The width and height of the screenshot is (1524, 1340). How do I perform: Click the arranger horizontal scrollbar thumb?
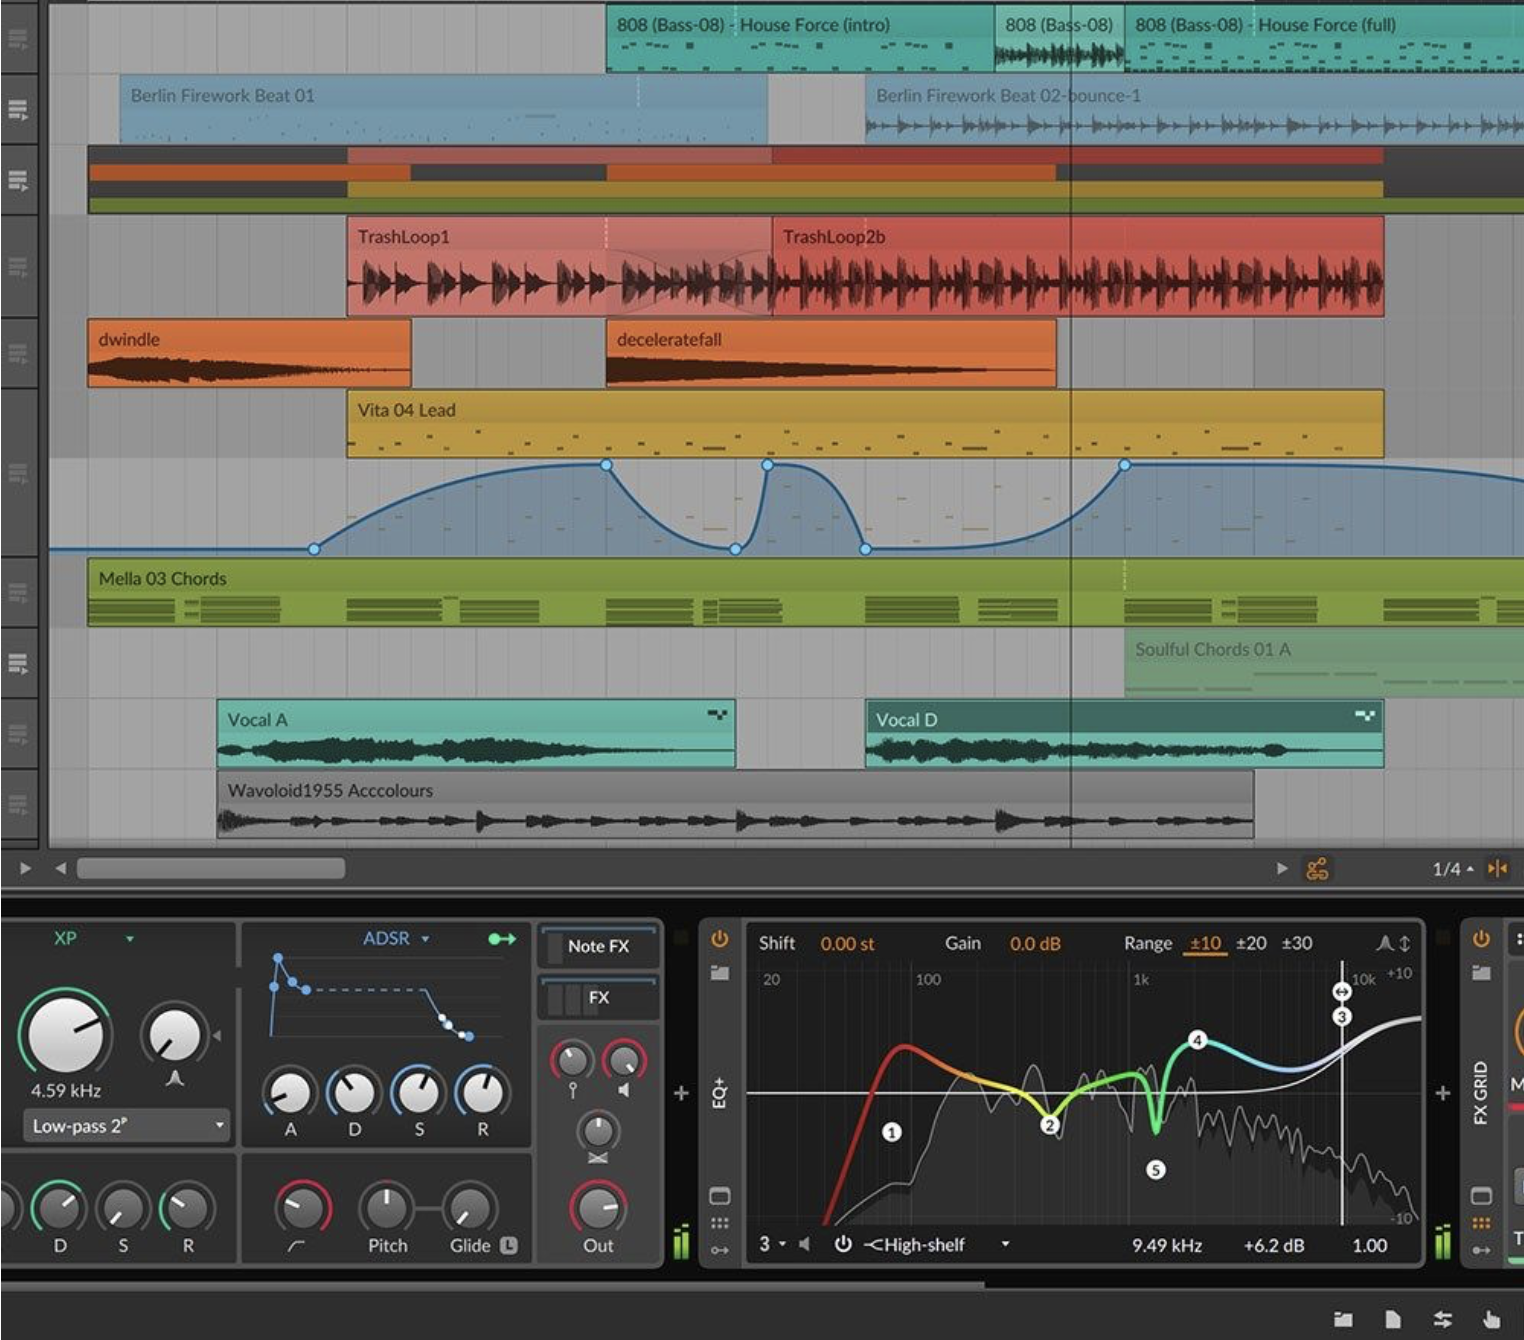(x=211, y=868)
